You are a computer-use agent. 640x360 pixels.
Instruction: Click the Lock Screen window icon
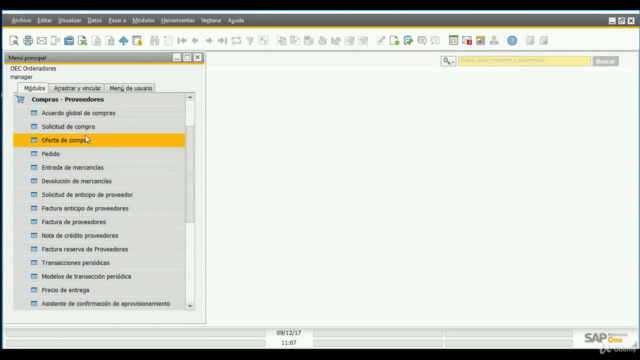tap(137, 40)
